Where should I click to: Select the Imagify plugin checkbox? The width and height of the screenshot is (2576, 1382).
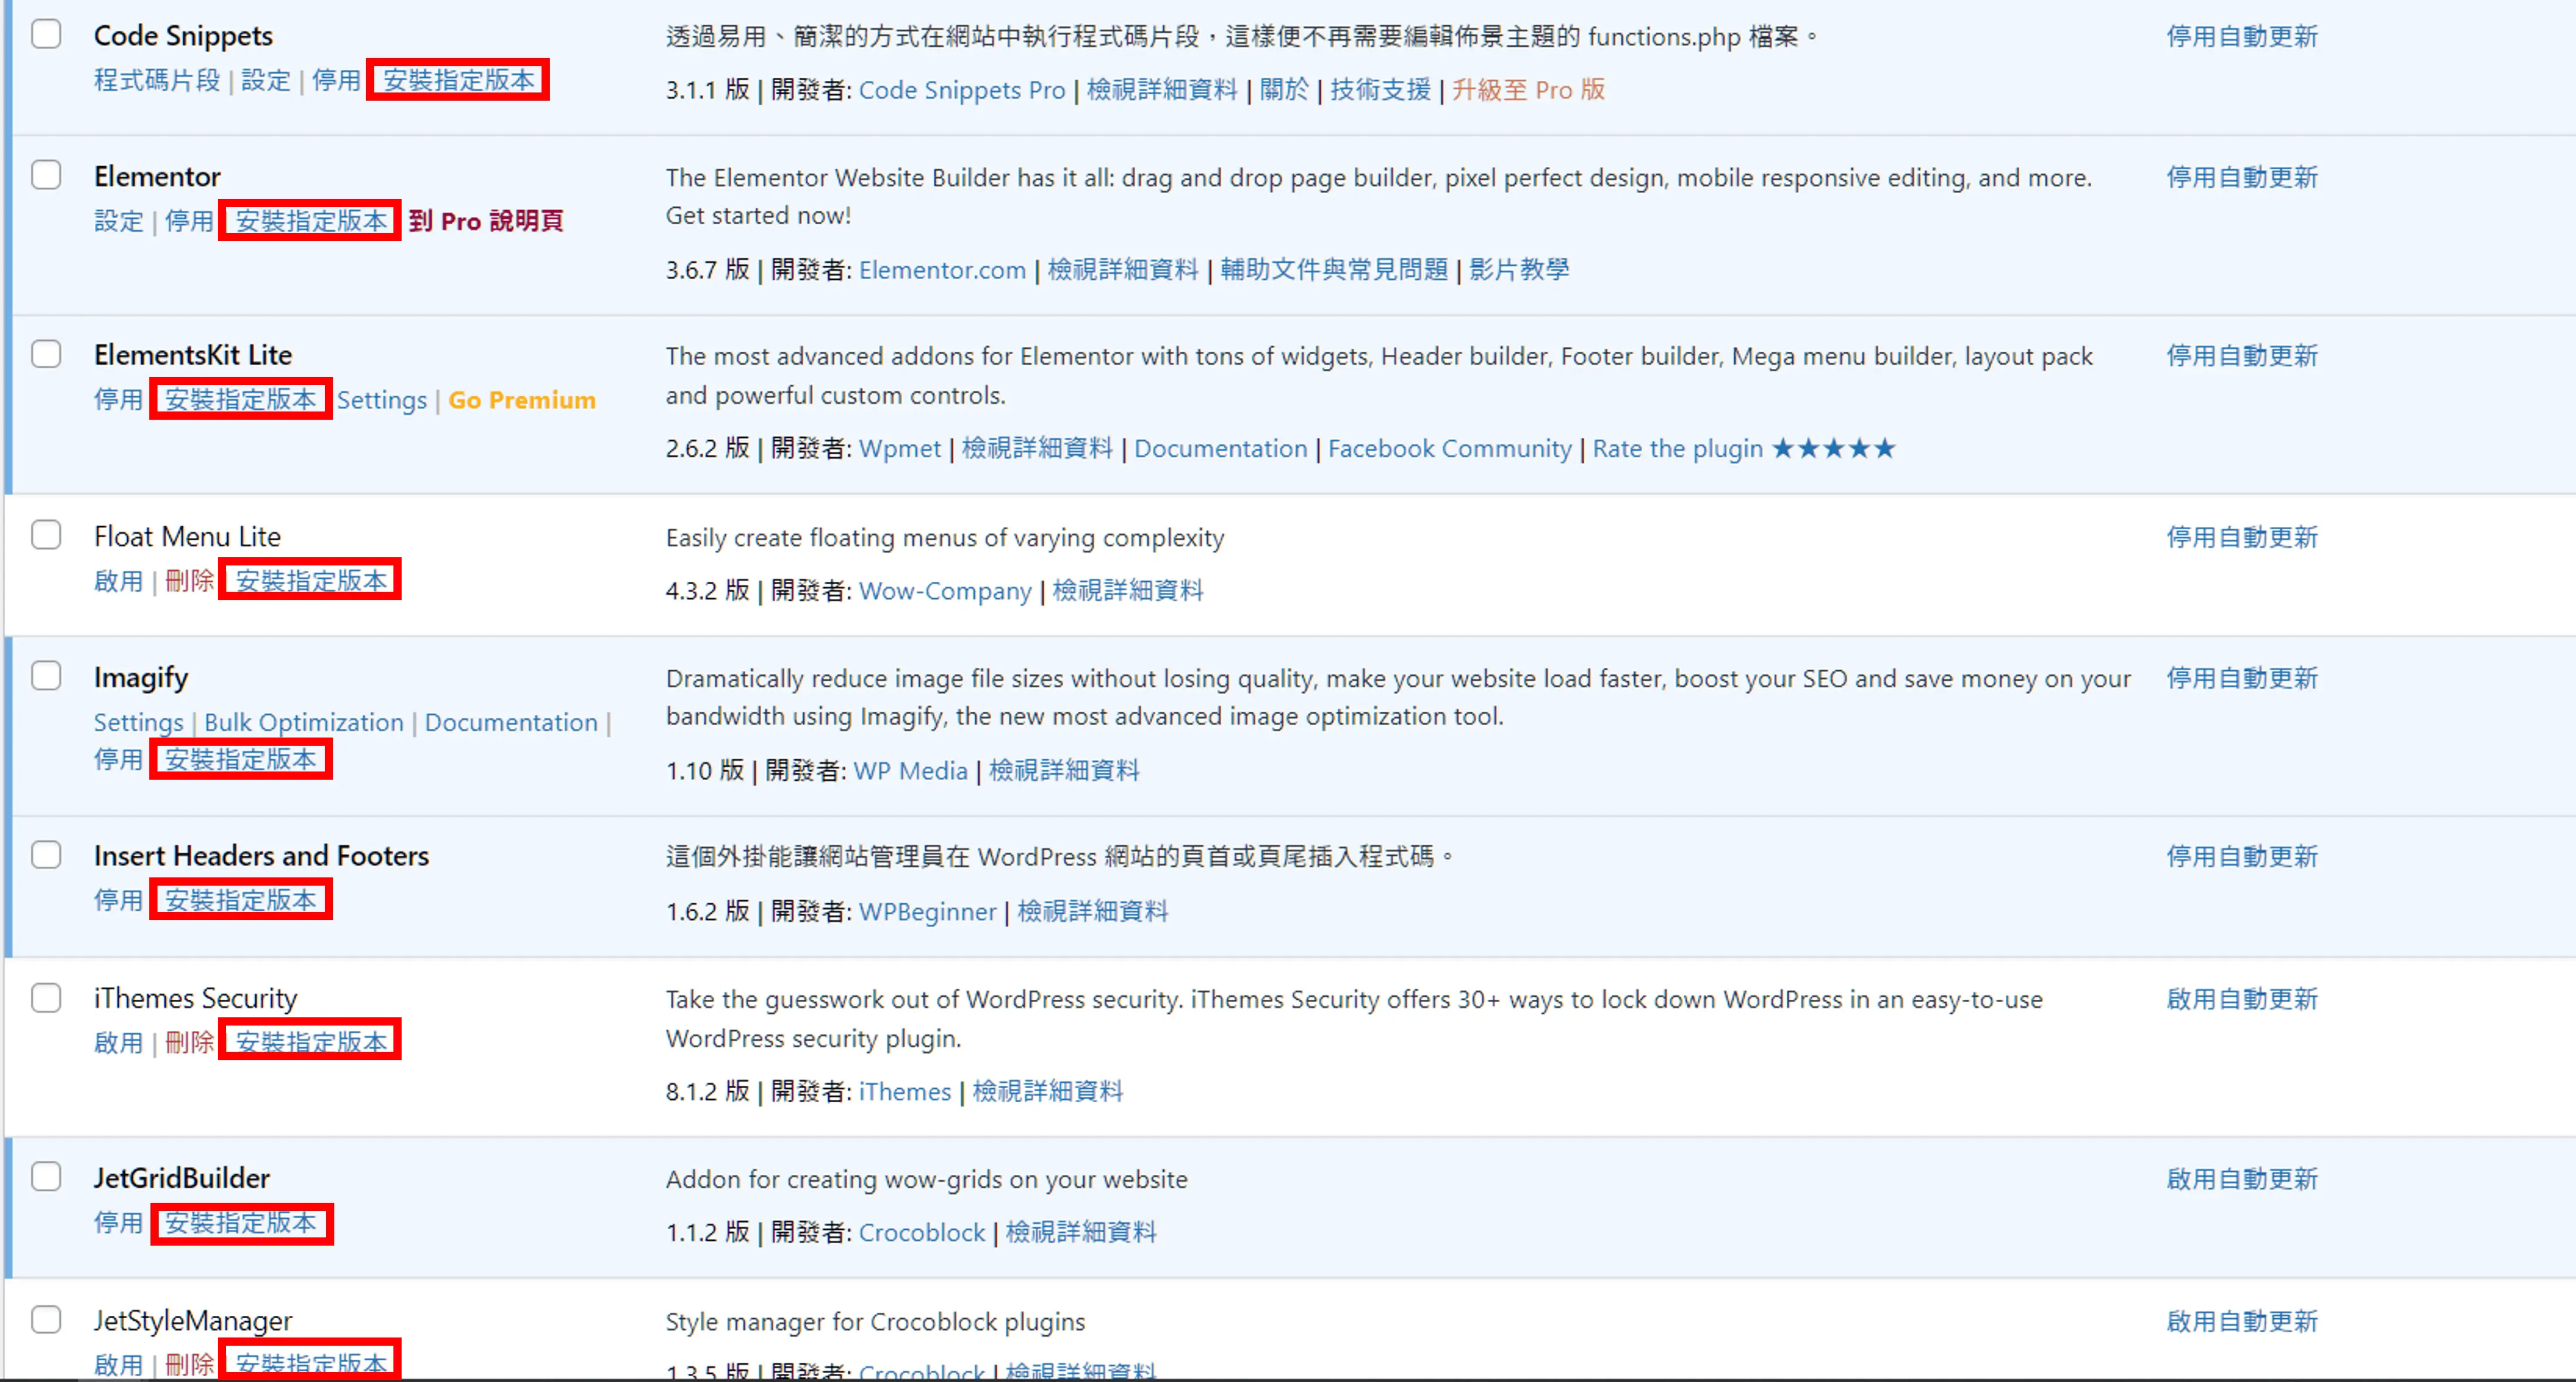tap(46, 676)
